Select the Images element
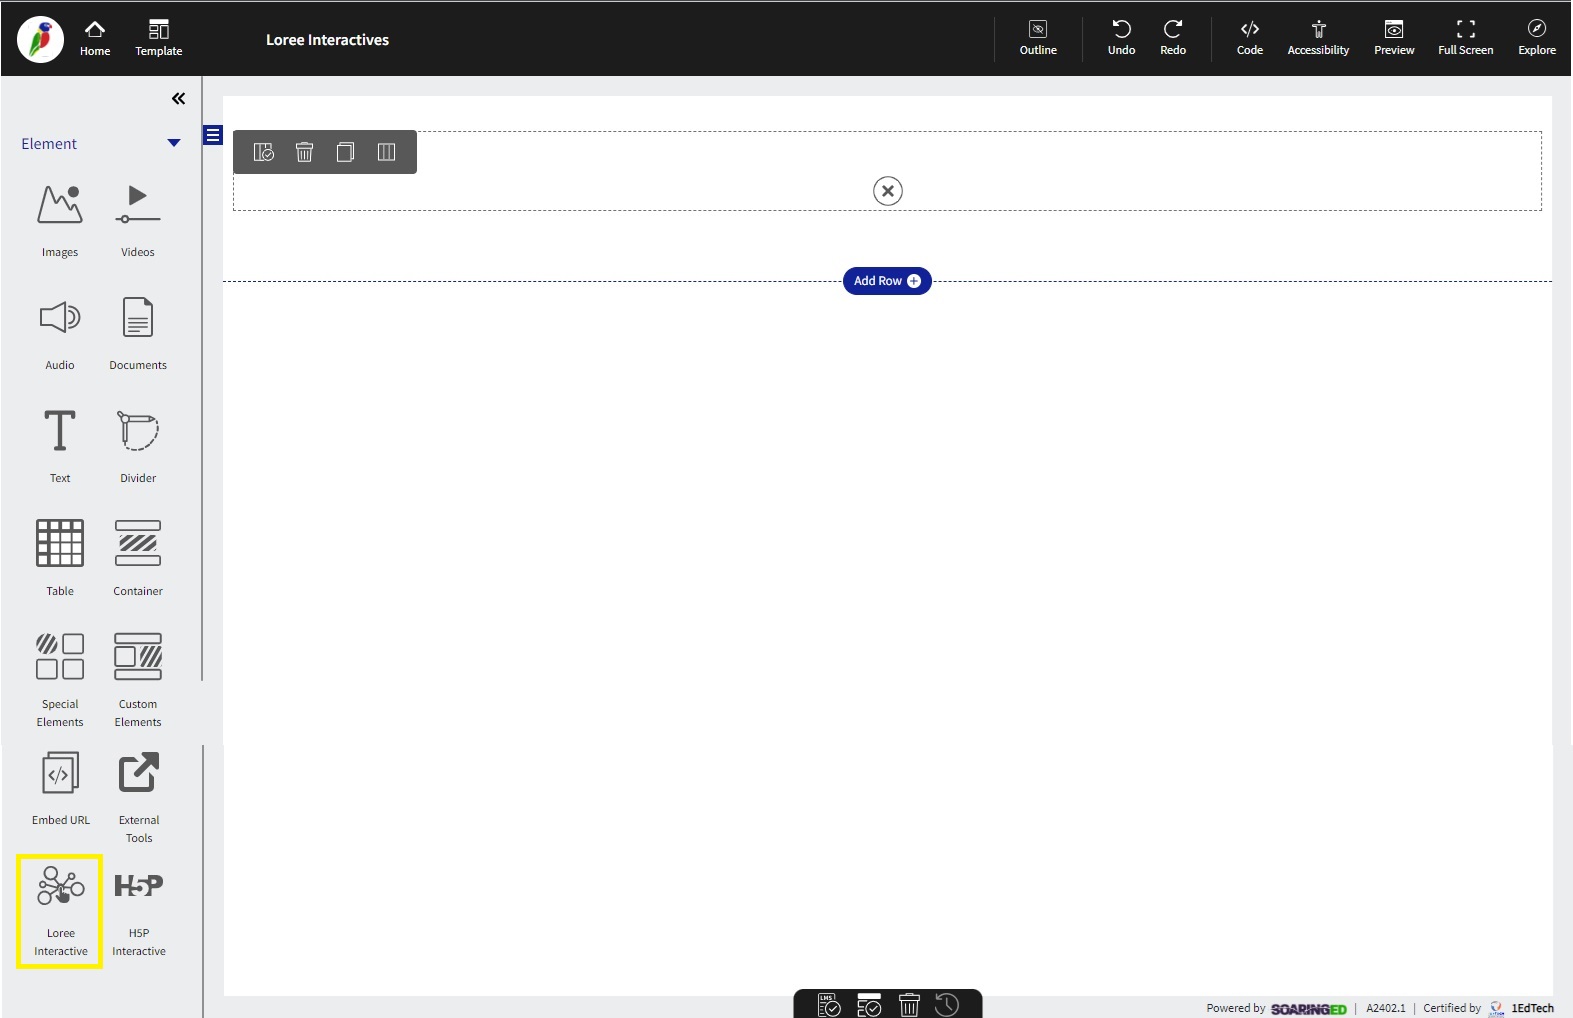1573x1018 pixels. 60,221
